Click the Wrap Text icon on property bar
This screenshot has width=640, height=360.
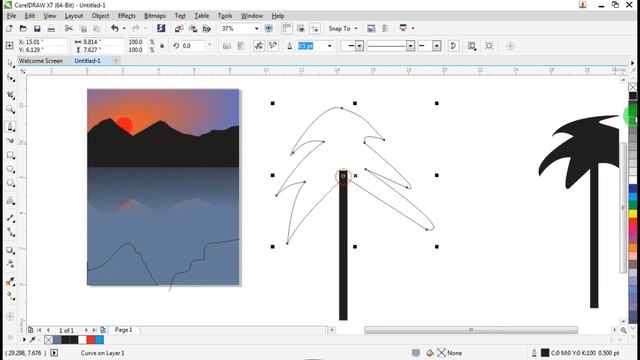pyautogui.click(x=472, y=46)
